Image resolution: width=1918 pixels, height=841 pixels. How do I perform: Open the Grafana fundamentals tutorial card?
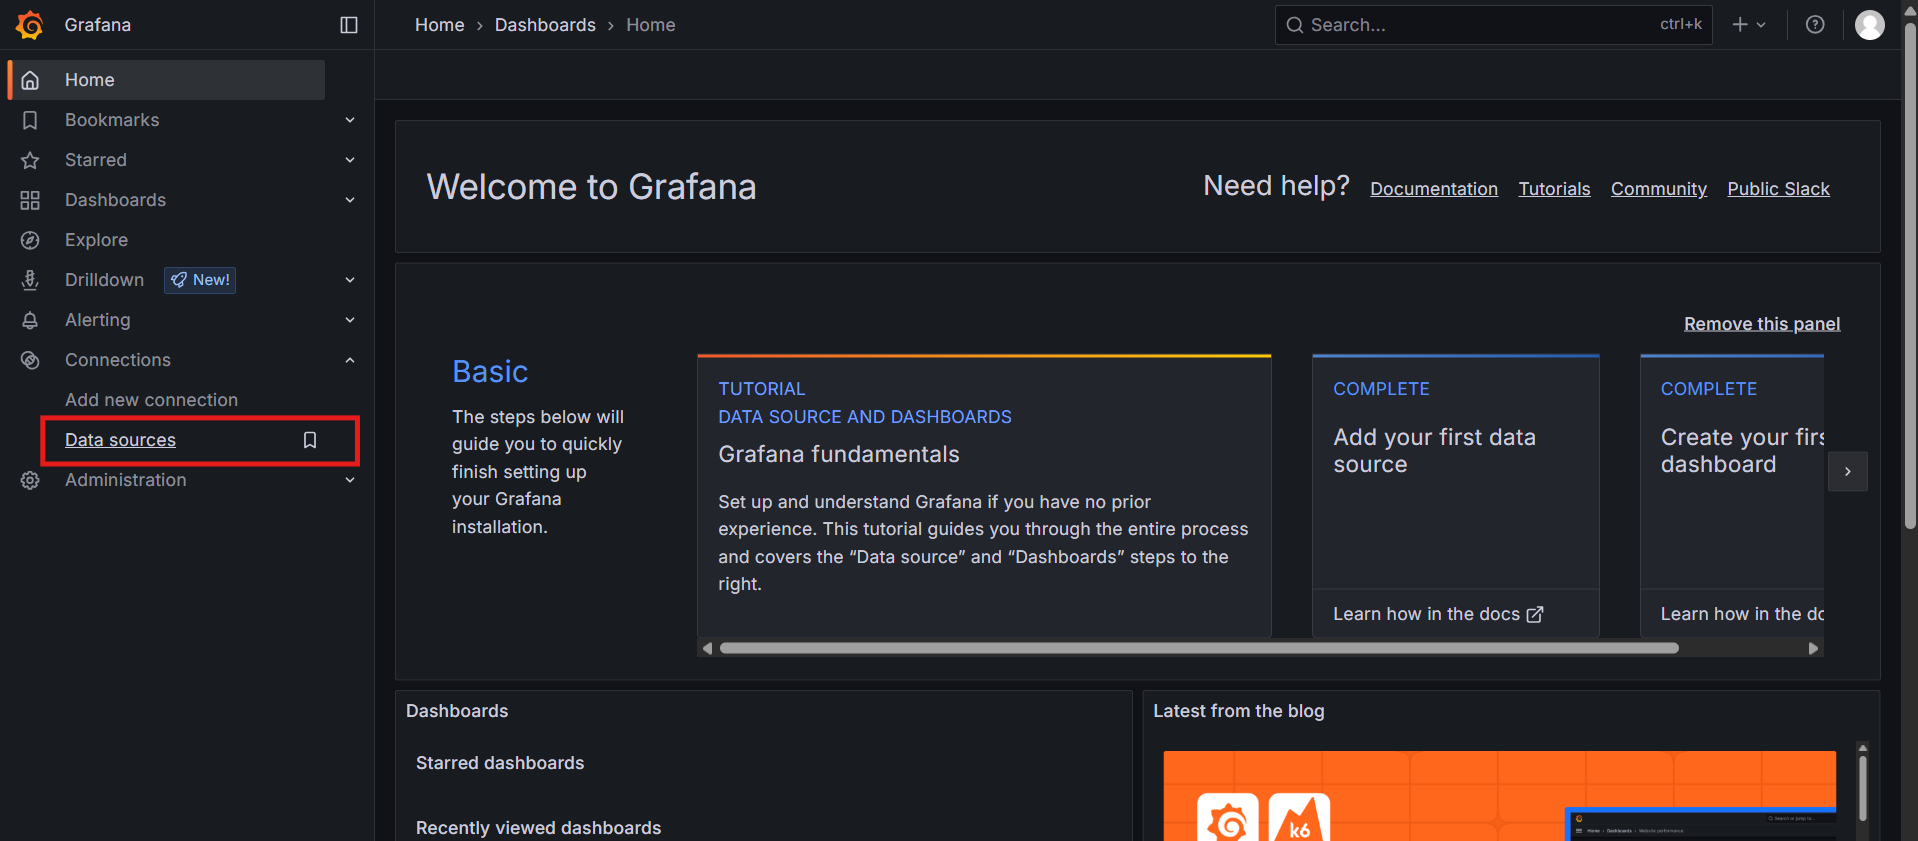984,495
